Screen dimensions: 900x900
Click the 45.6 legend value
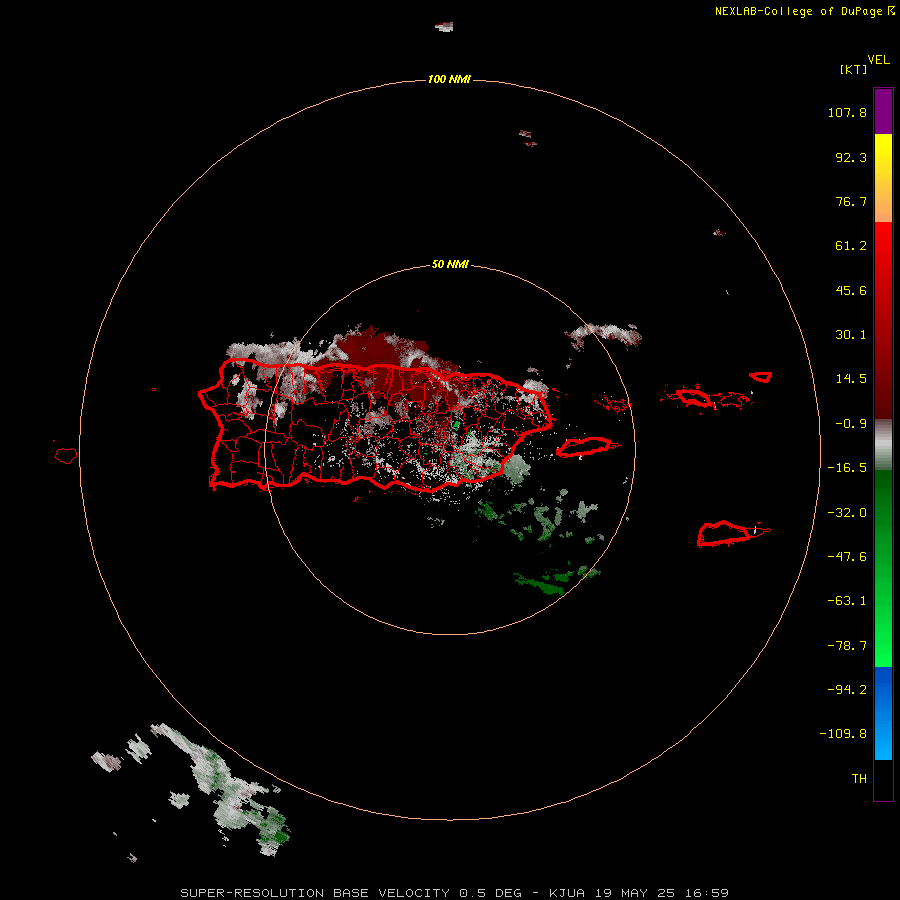point(851,290)
